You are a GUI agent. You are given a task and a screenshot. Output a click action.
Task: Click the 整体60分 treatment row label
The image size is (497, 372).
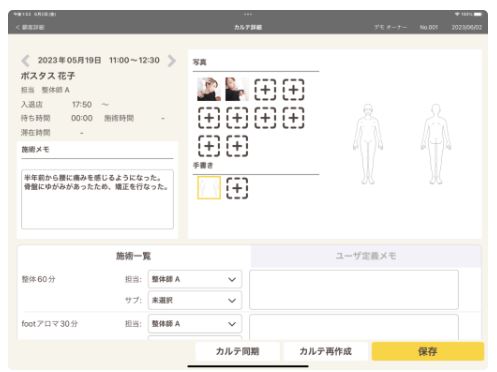tap(38, 279)
